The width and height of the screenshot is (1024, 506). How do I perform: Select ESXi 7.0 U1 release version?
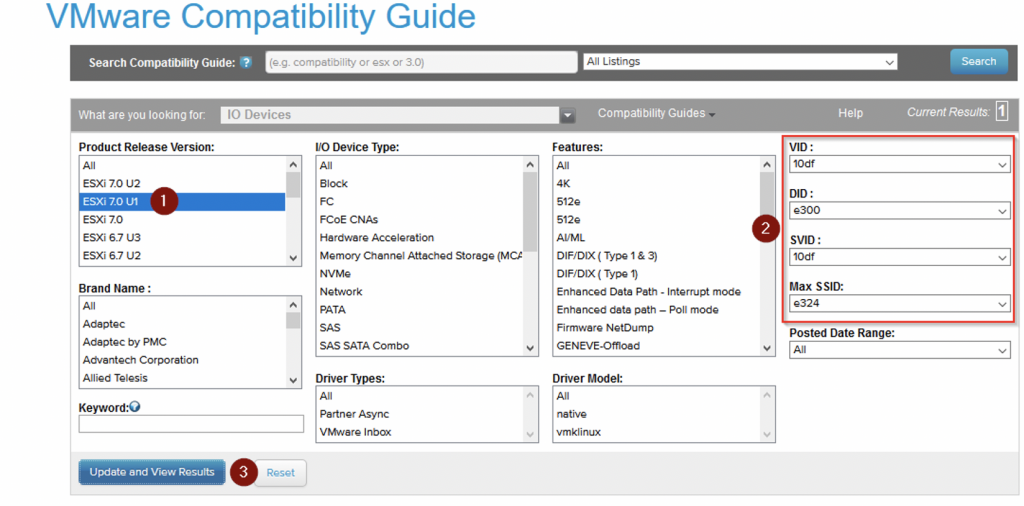[x=182, y=202]
